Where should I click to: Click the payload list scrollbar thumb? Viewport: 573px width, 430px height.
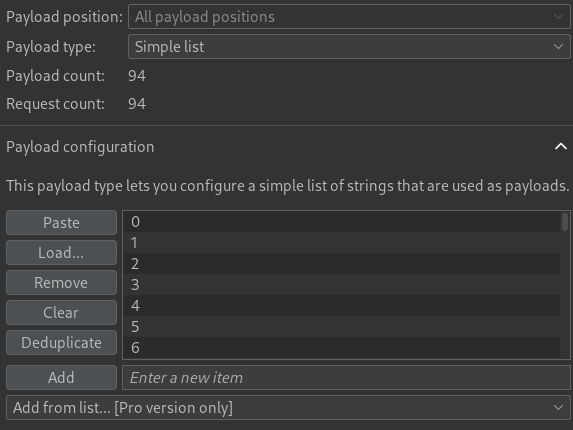point(565,222)
